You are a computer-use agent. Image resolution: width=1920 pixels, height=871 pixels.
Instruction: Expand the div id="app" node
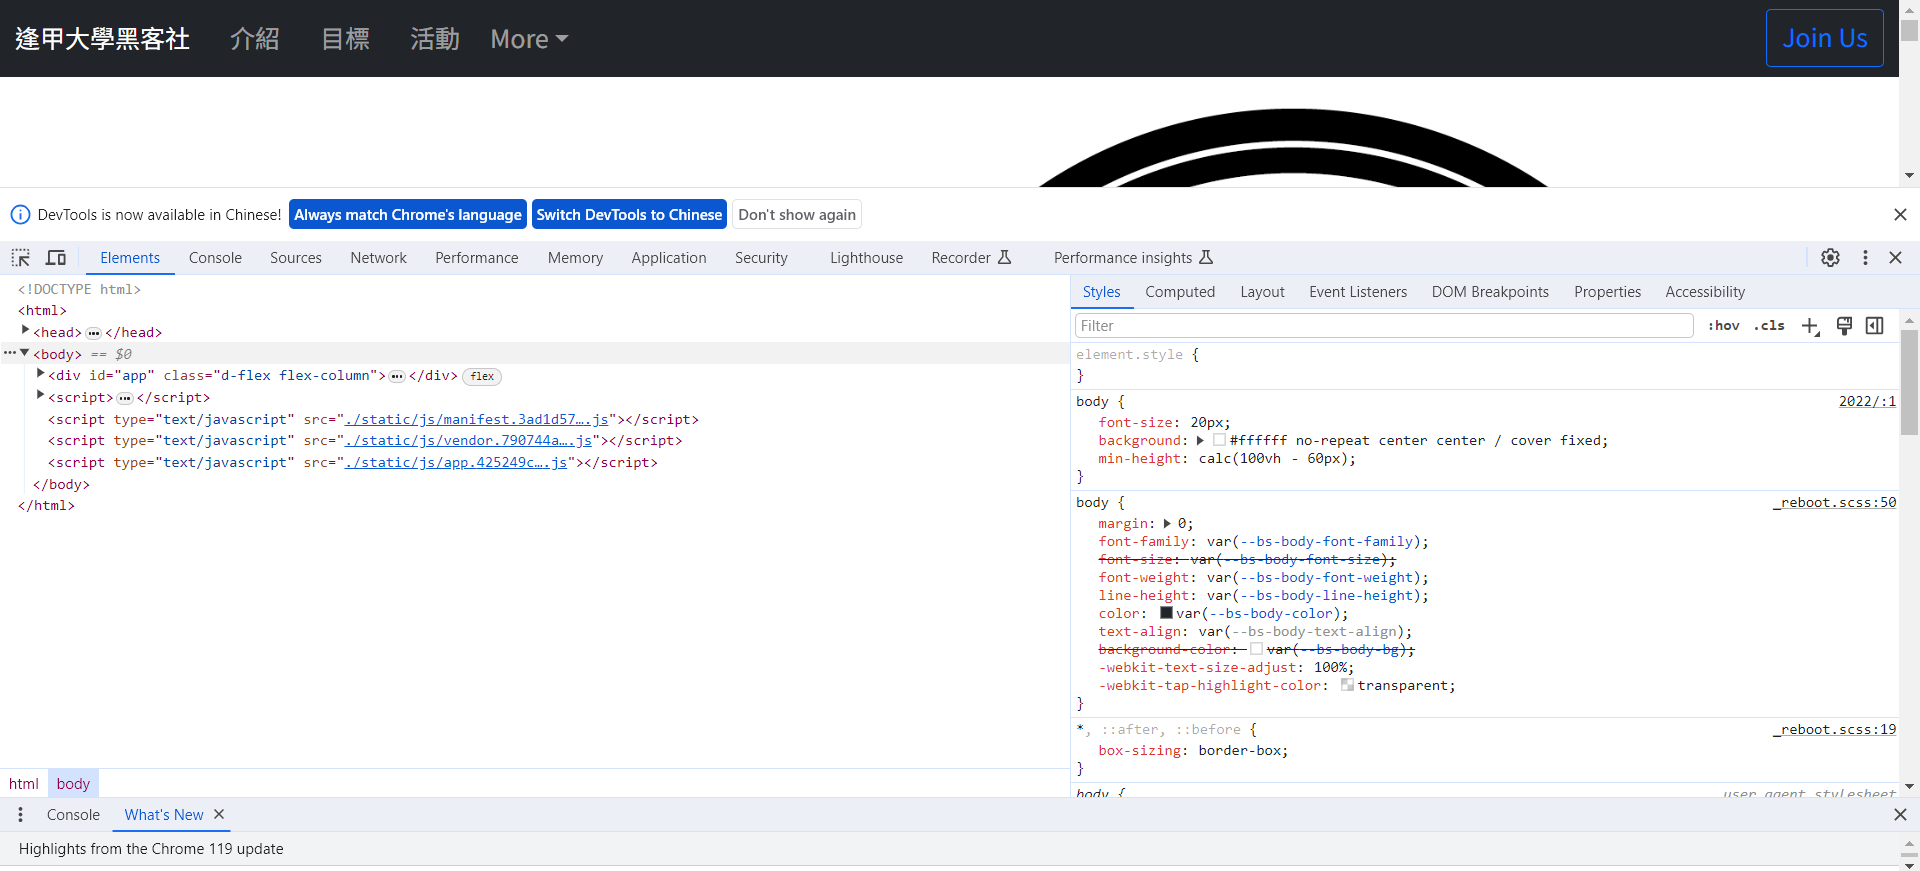(40, 374)
